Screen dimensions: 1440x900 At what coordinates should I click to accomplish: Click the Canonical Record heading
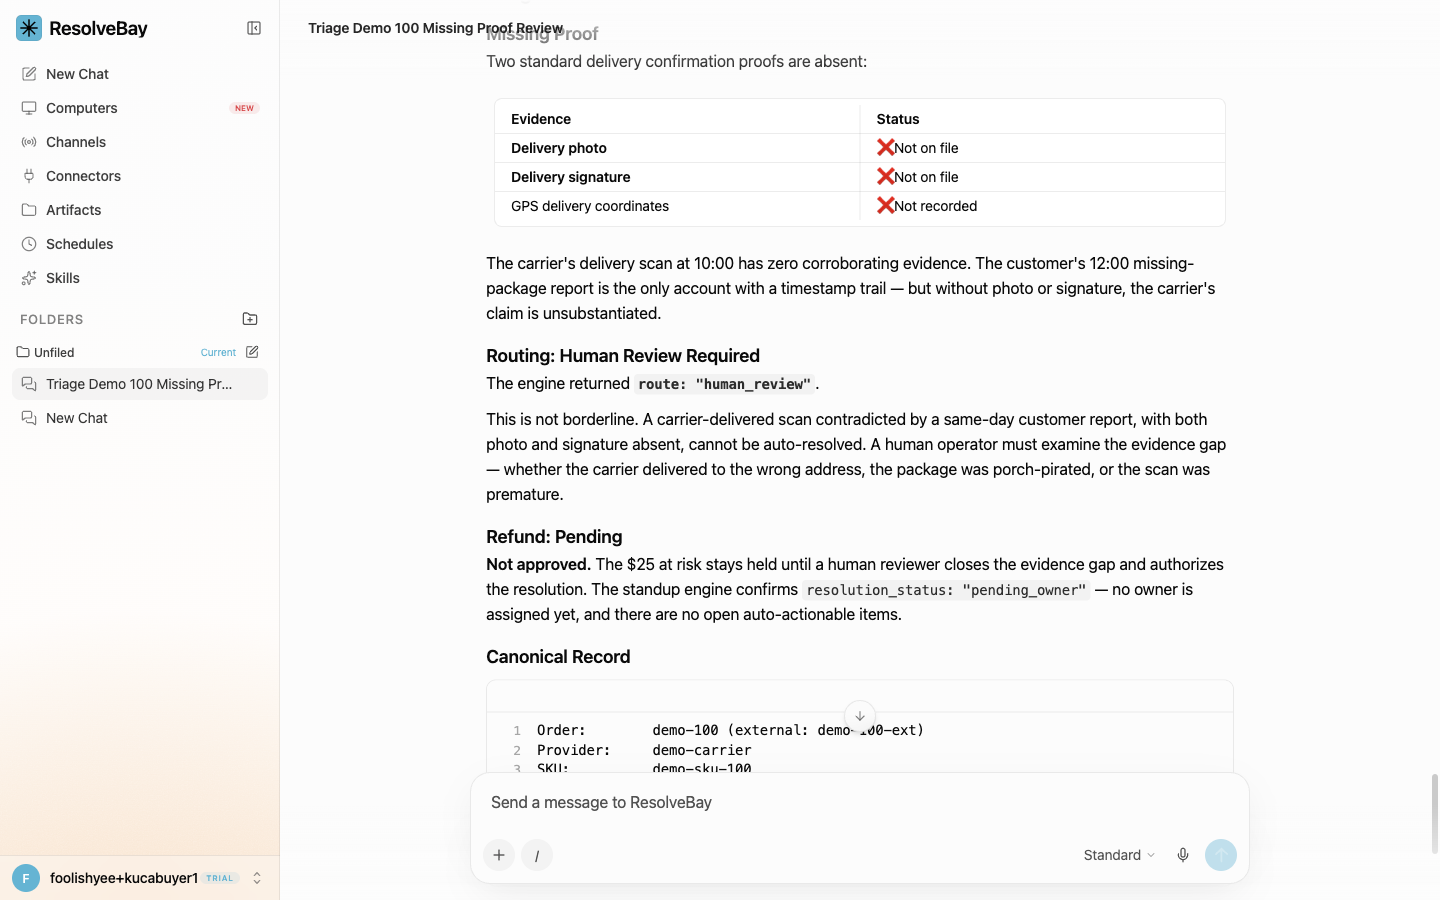[558, 657]
